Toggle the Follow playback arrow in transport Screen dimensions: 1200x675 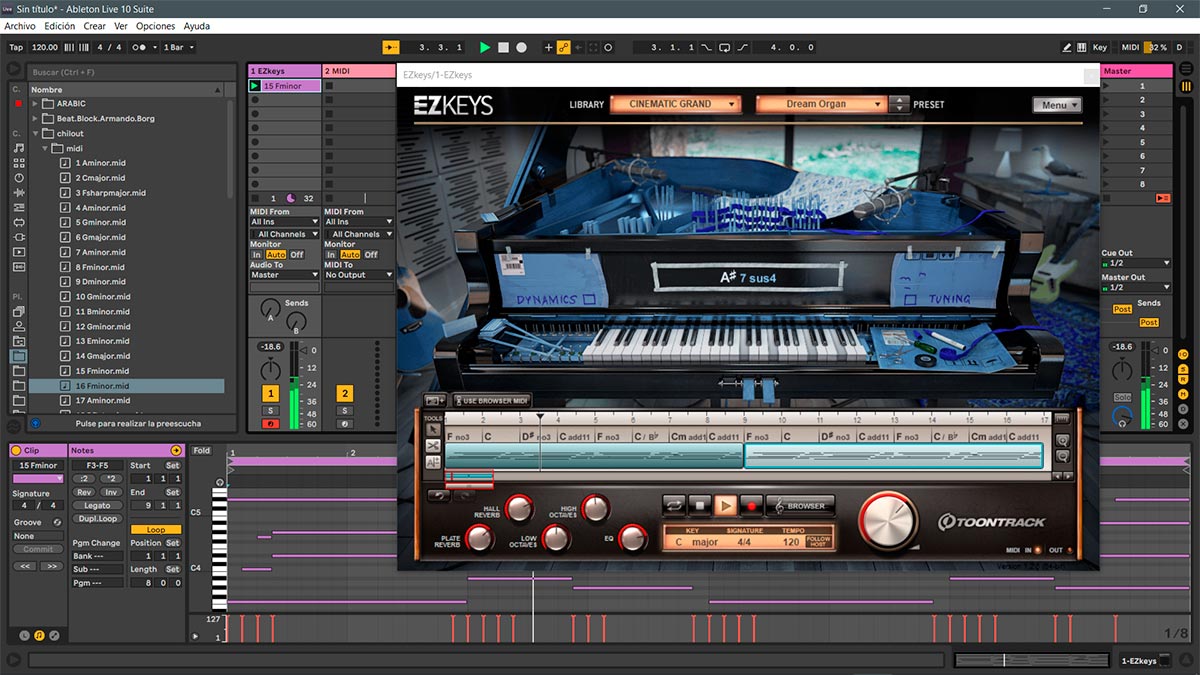[391, 47]
